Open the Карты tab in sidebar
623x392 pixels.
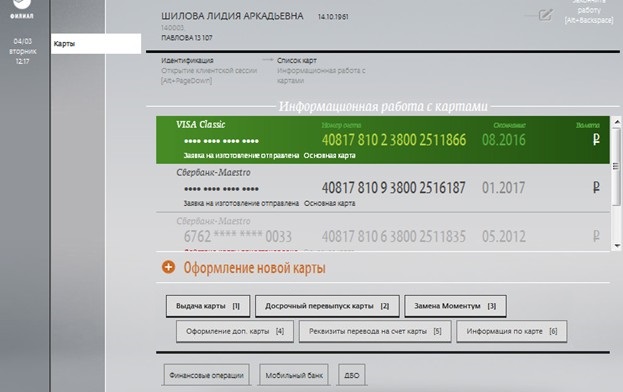point(96,44)
